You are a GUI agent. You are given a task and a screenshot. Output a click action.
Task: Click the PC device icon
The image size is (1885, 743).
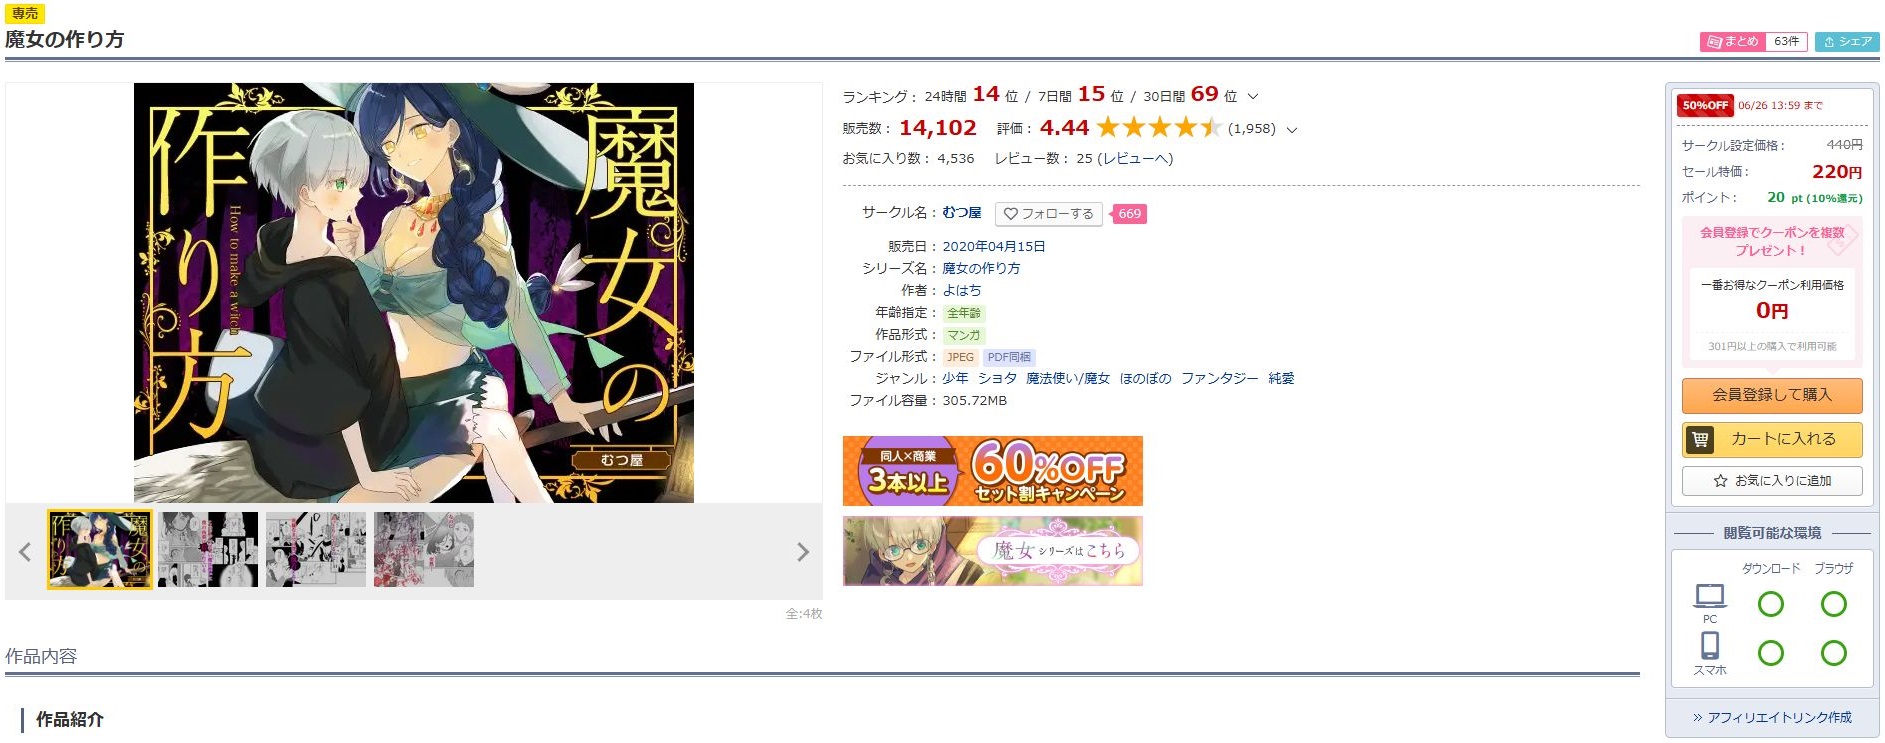(x=1710, y=597)
